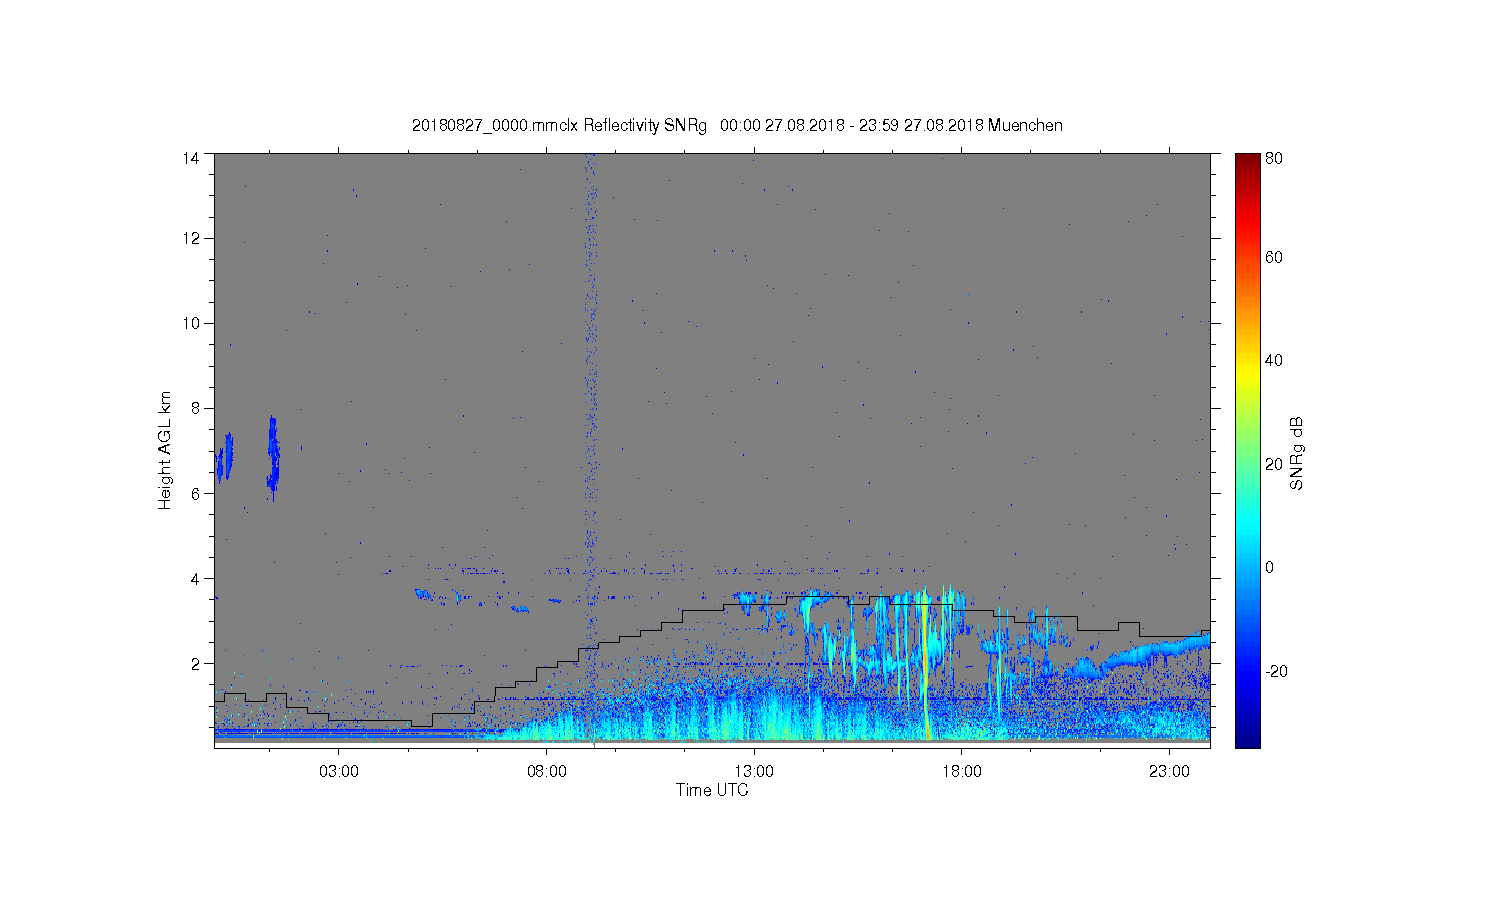Click the "10" height axis tick label
Image resolution: width=1500 pixels, height=900 pixels.
click(190, 323)
